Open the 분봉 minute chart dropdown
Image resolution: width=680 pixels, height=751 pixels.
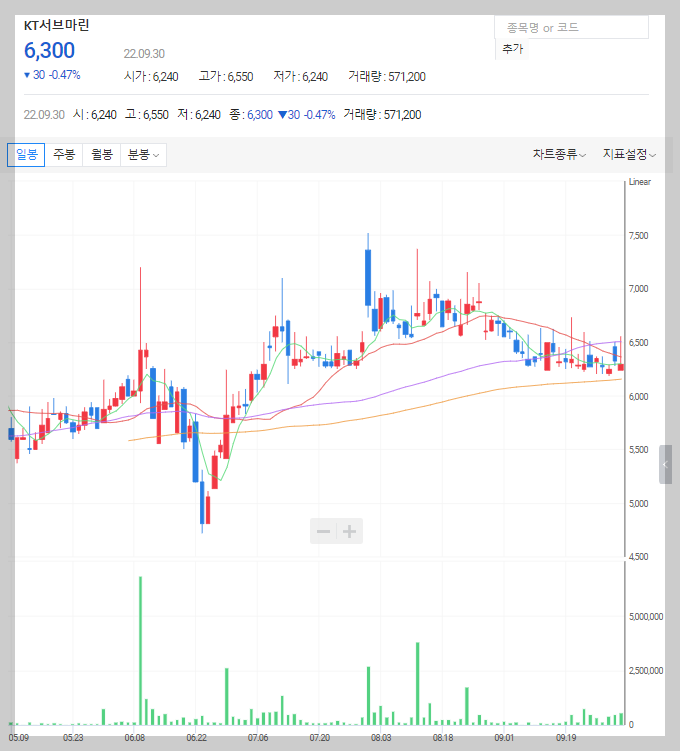(x=143, y=155)
